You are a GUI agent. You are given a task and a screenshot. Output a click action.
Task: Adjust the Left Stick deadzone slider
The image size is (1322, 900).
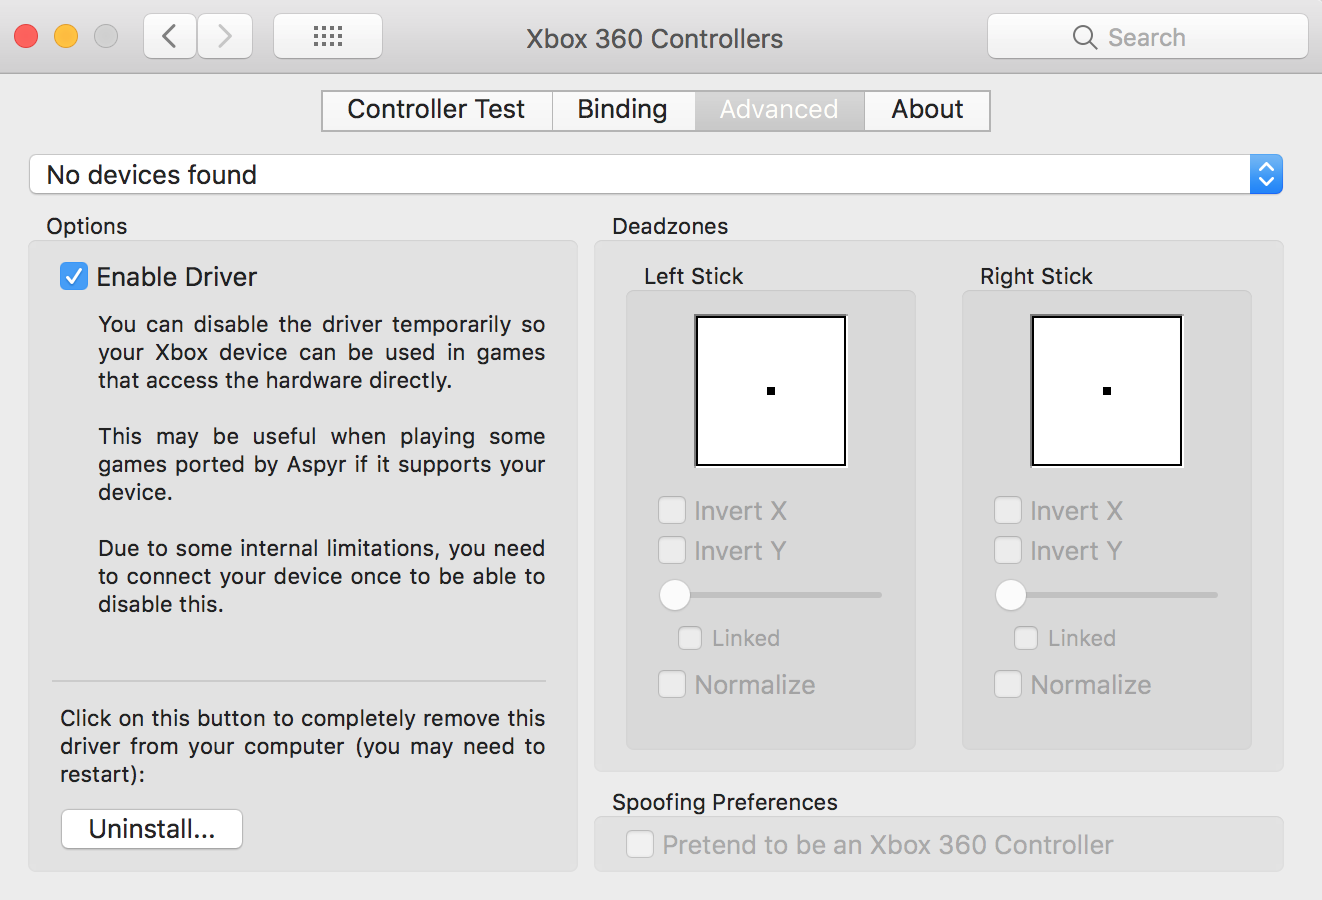(674, 595)
